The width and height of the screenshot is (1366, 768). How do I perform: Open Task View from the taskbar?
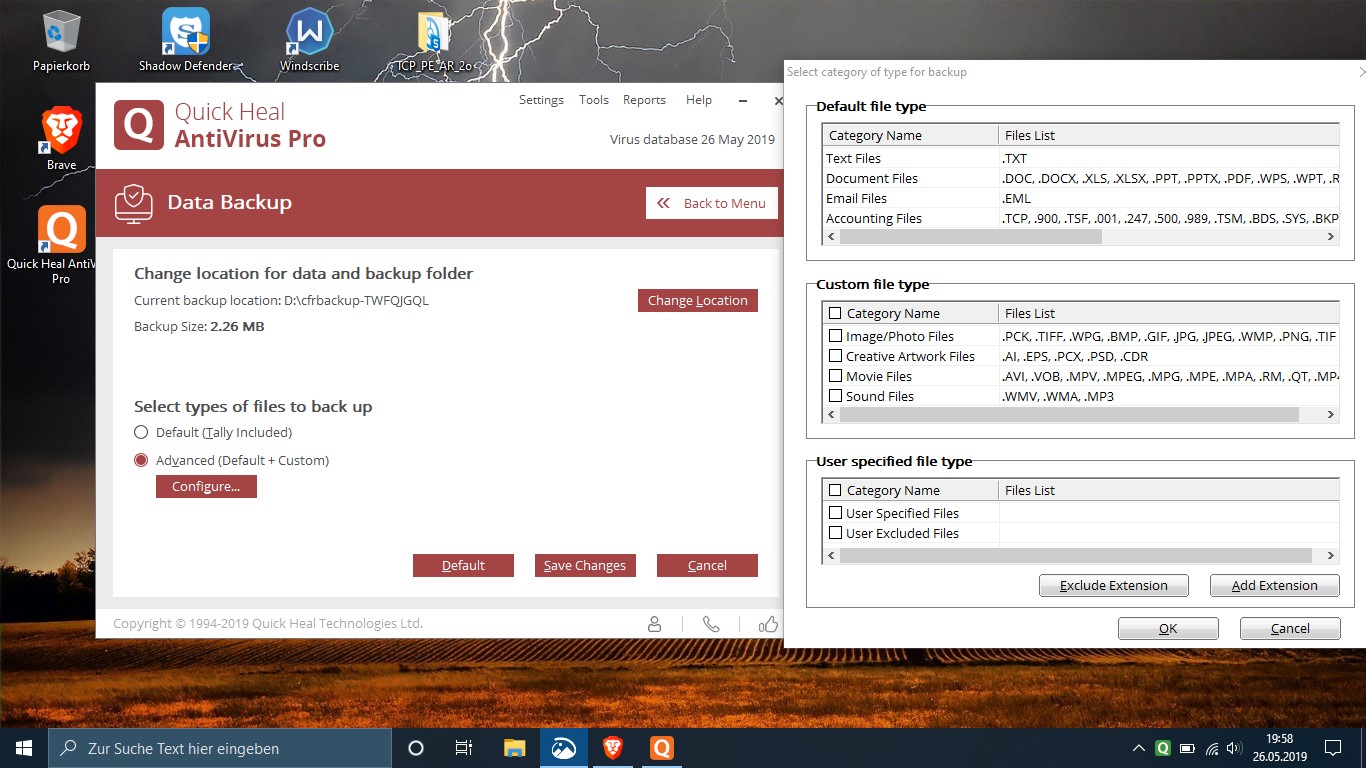coord(464,748)
